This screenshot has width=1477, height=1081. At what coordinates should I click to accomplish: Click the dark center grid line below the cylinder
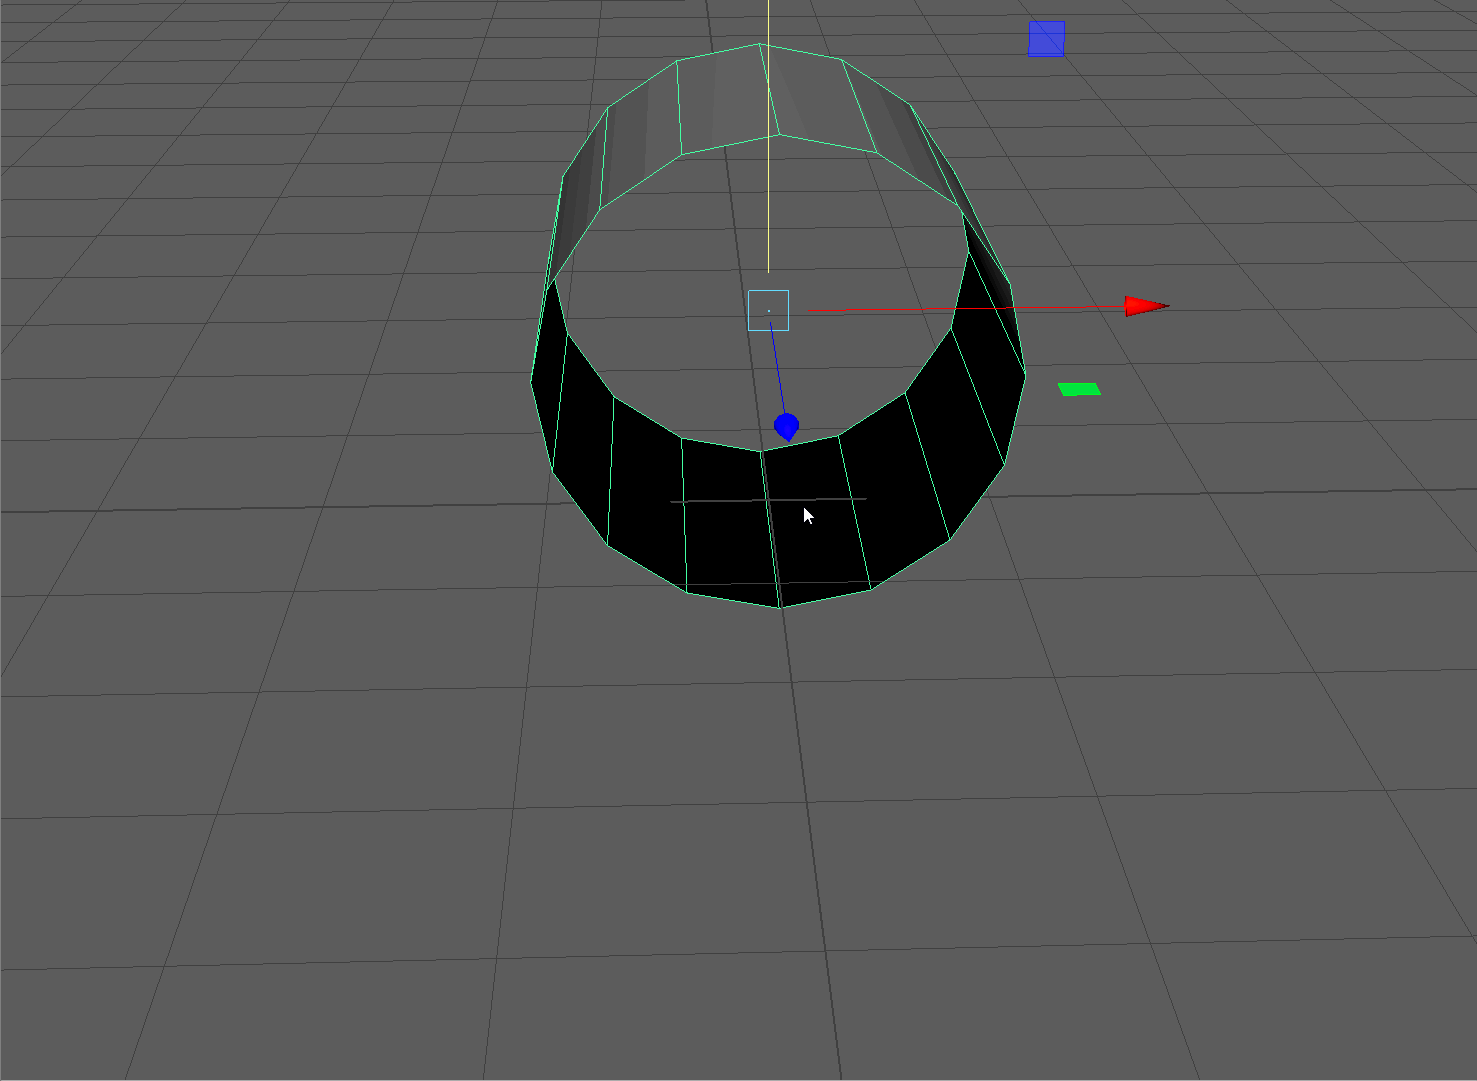[815, 850]
